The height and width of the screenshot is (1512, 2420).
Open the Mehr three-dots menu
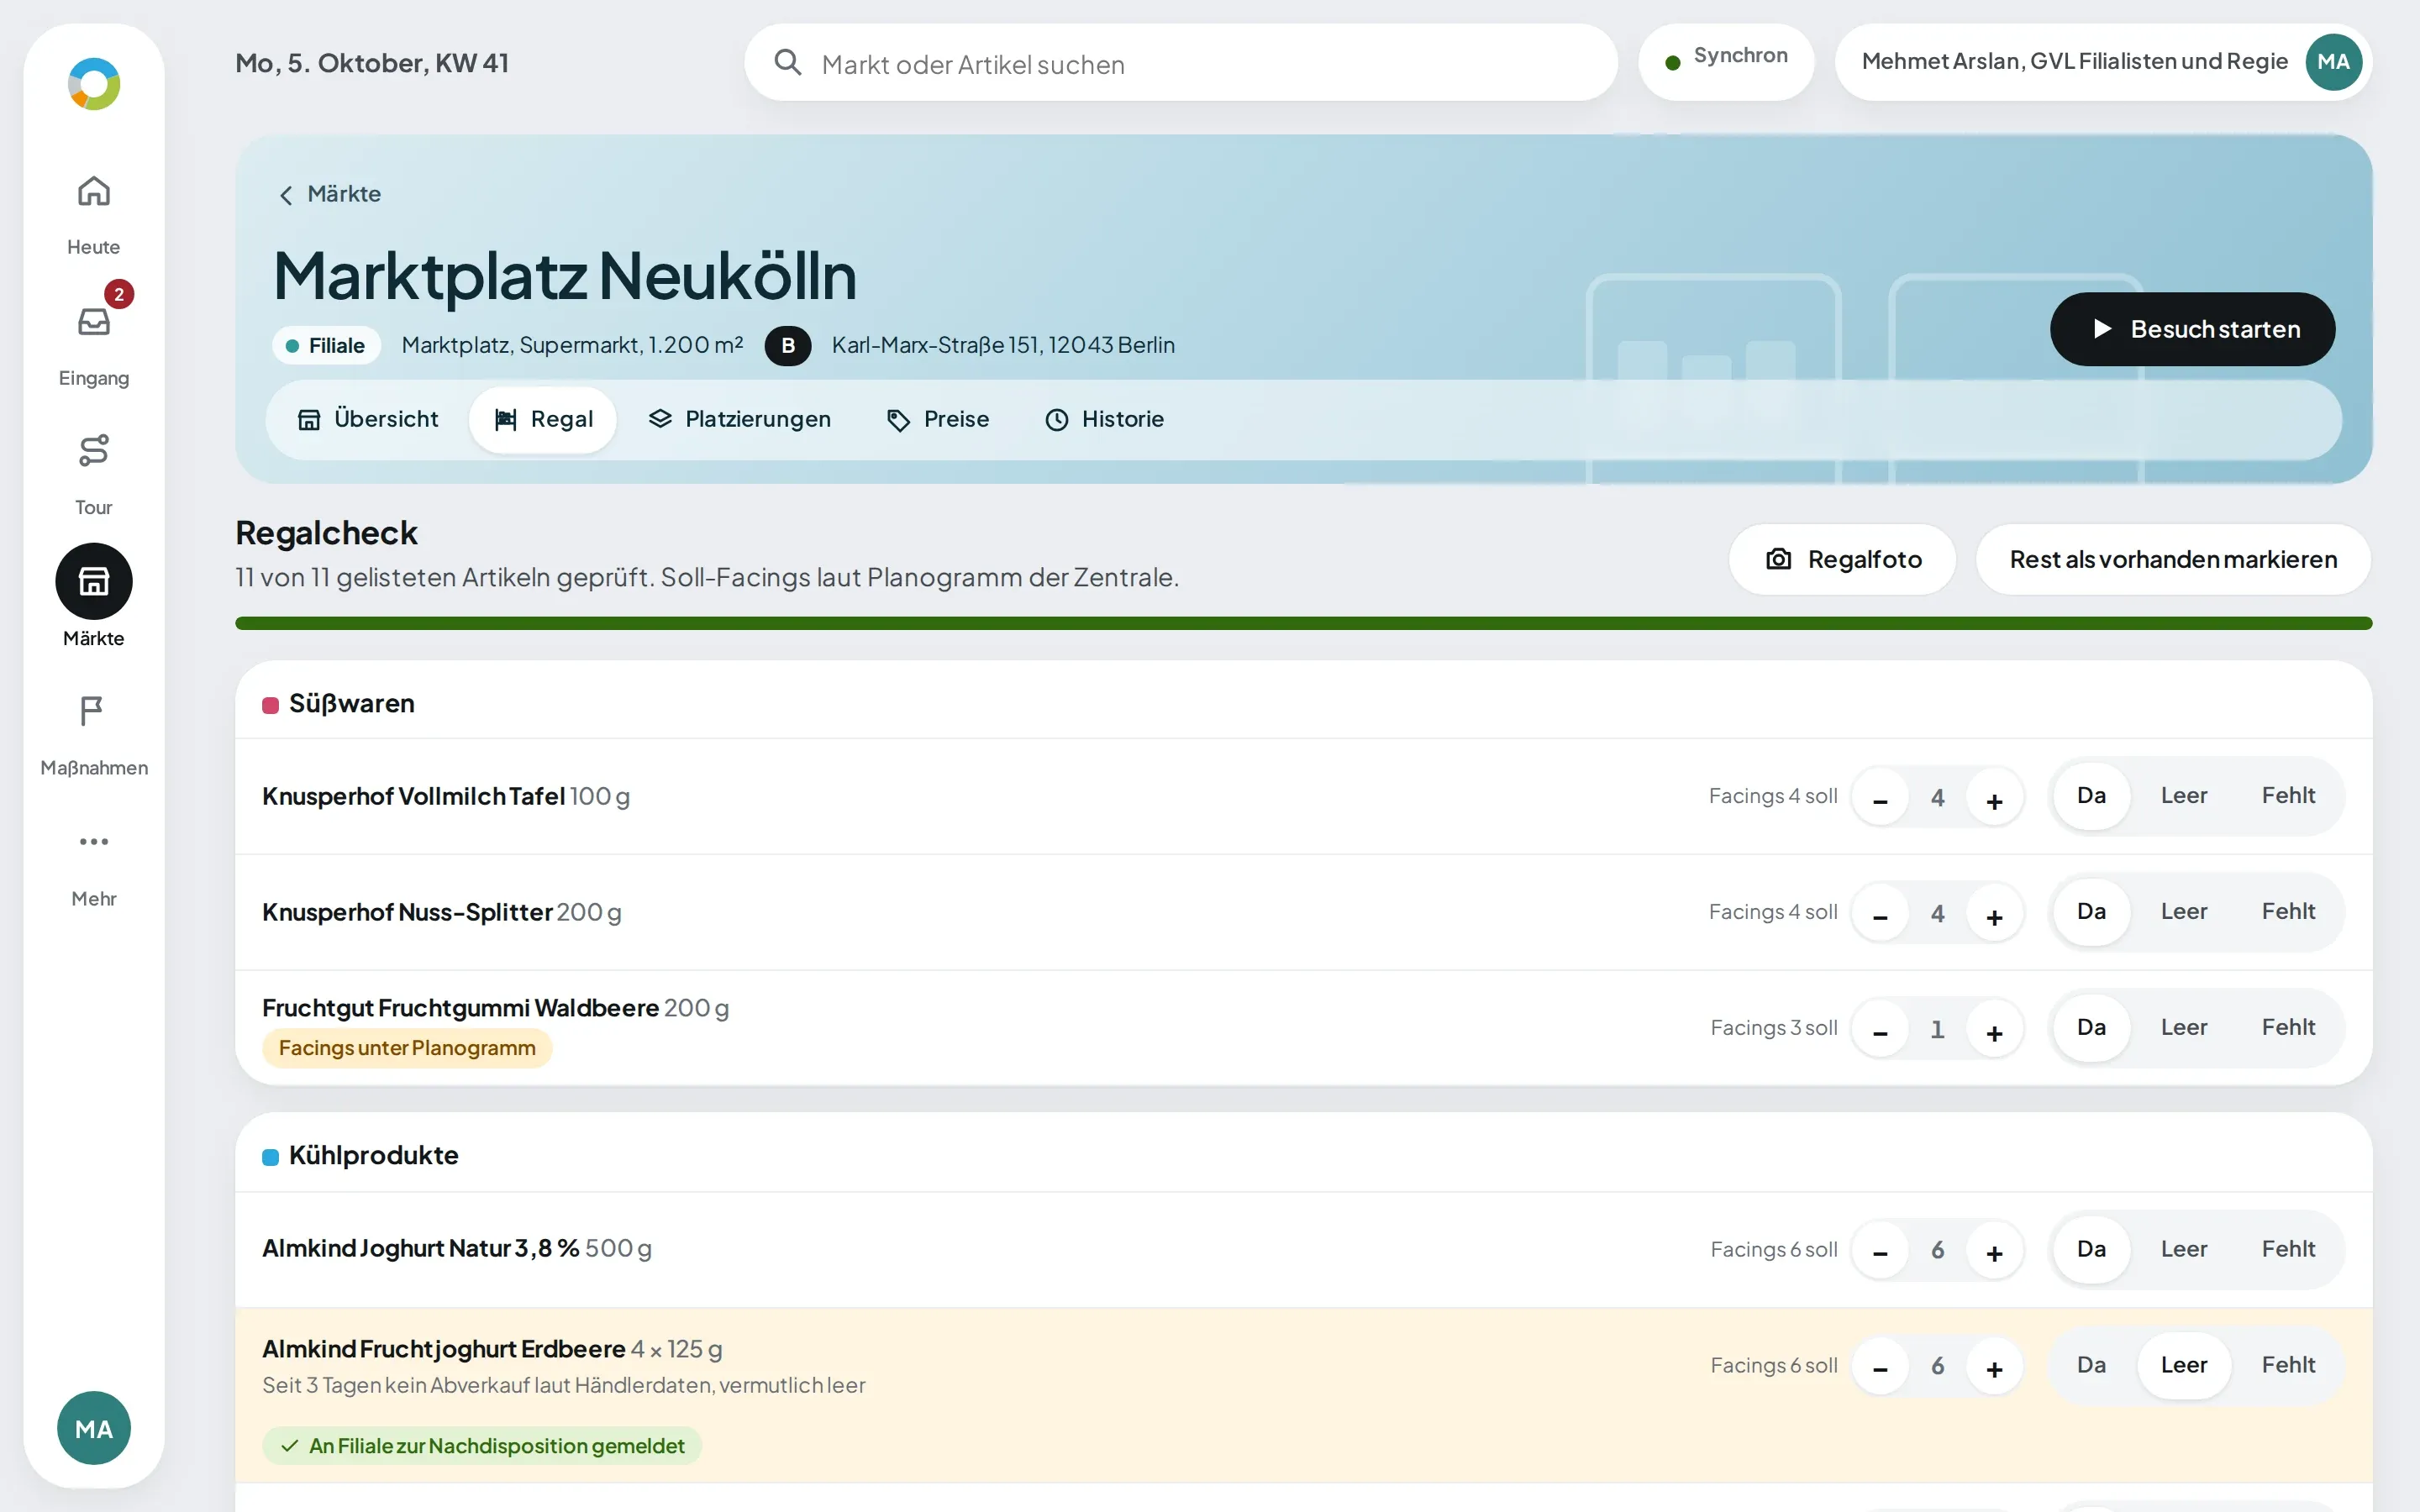(x=94, y=842)
